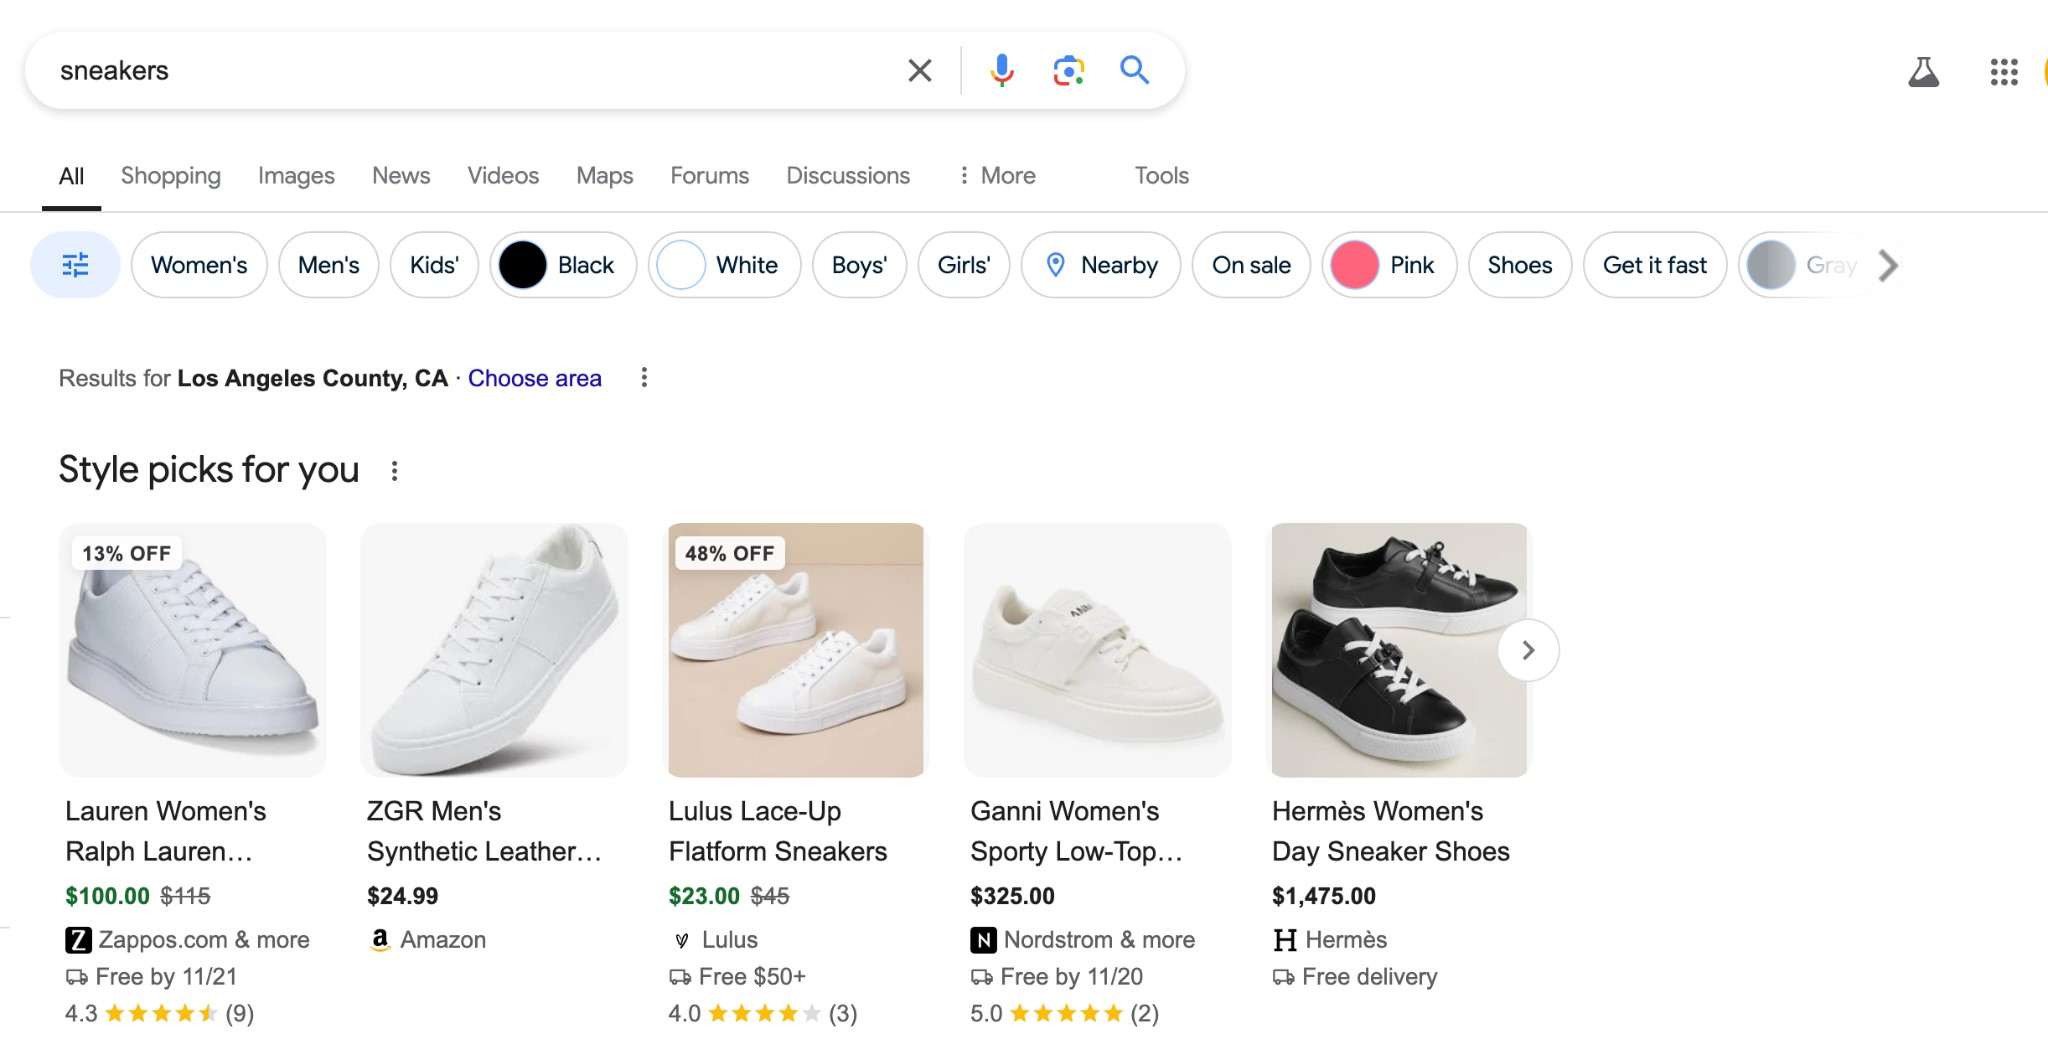Switch to the Forums tab
Screen dimensions: 2048x1061
(709, 176)
